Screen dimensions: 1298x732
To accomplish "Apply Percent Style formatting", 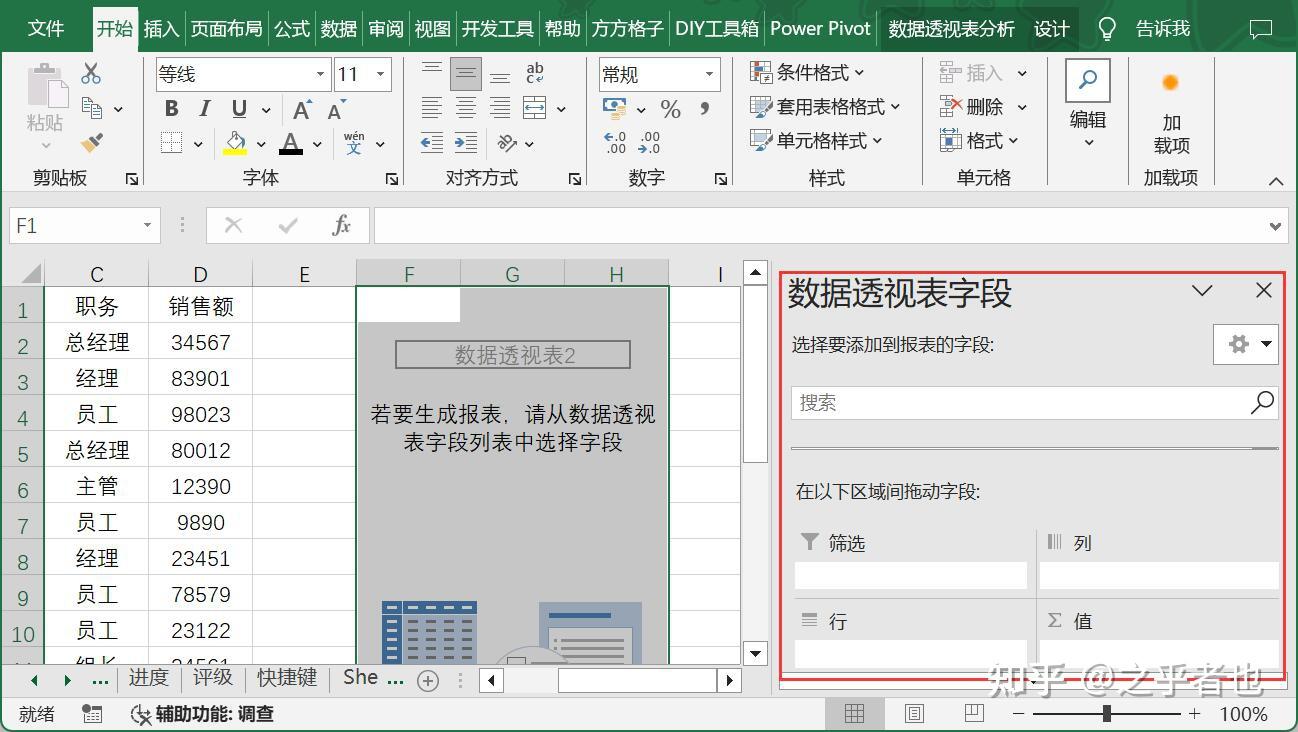I will [670, 109].
